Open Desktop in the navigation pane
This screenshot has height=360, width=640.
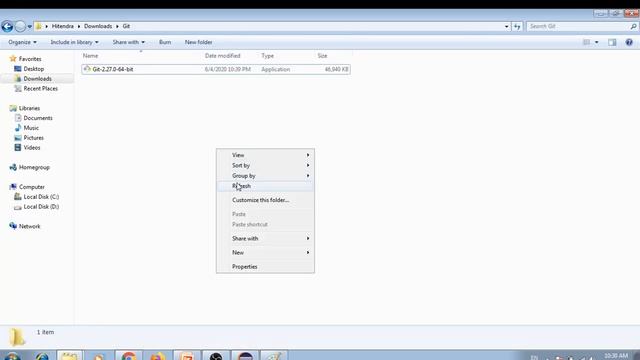33,69
